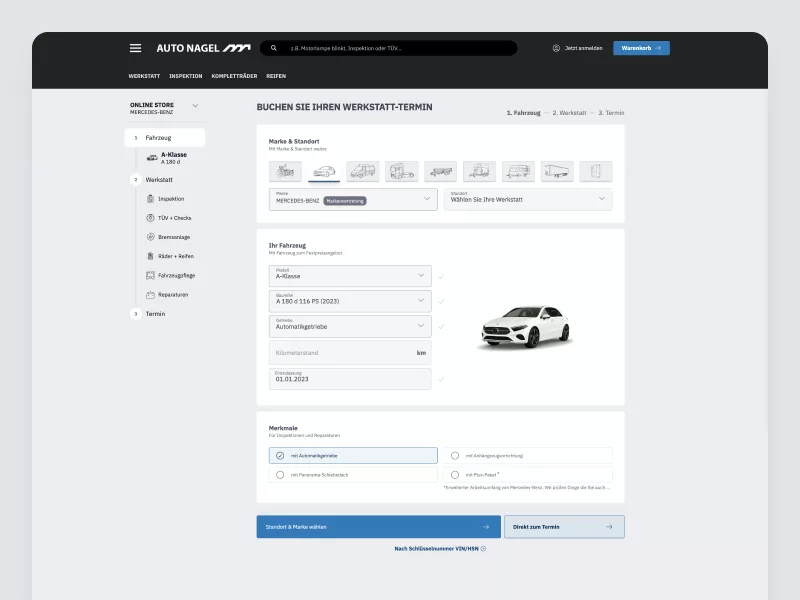Enable 'mit Plus-Paket' option

click(x=528, y=475)
